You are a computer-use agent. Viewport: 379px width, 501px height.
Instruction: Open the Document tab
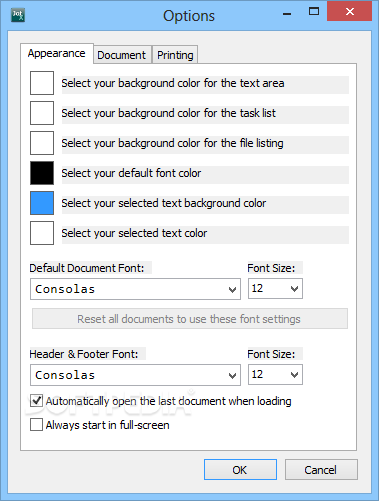(x=122, y=55)
